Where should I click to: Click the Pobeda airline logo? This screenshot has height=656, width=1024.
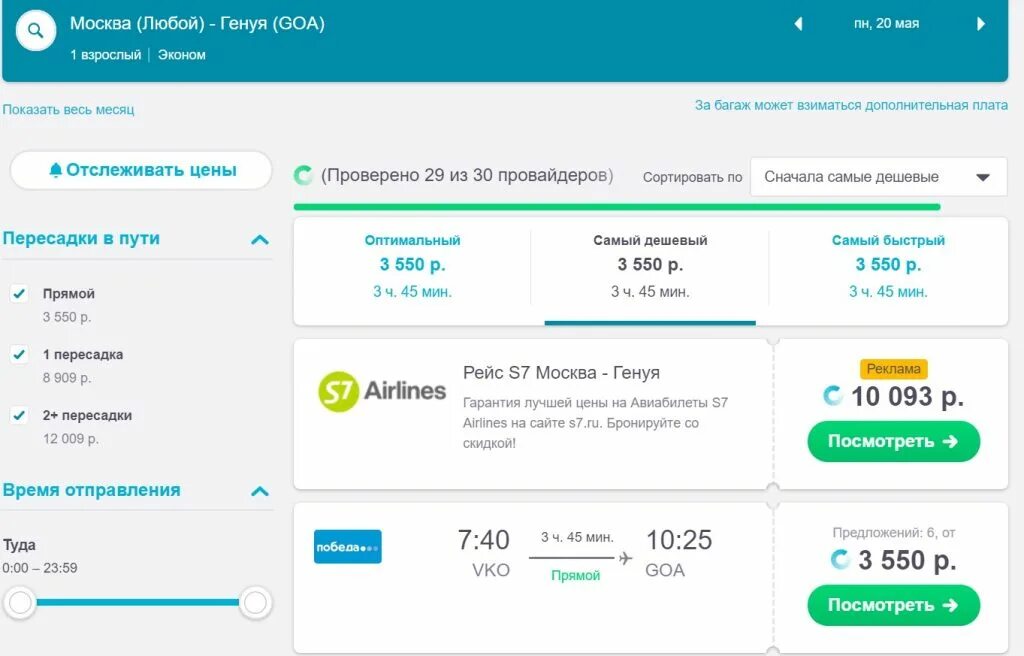pyautogui.click(x=347, y=547)
